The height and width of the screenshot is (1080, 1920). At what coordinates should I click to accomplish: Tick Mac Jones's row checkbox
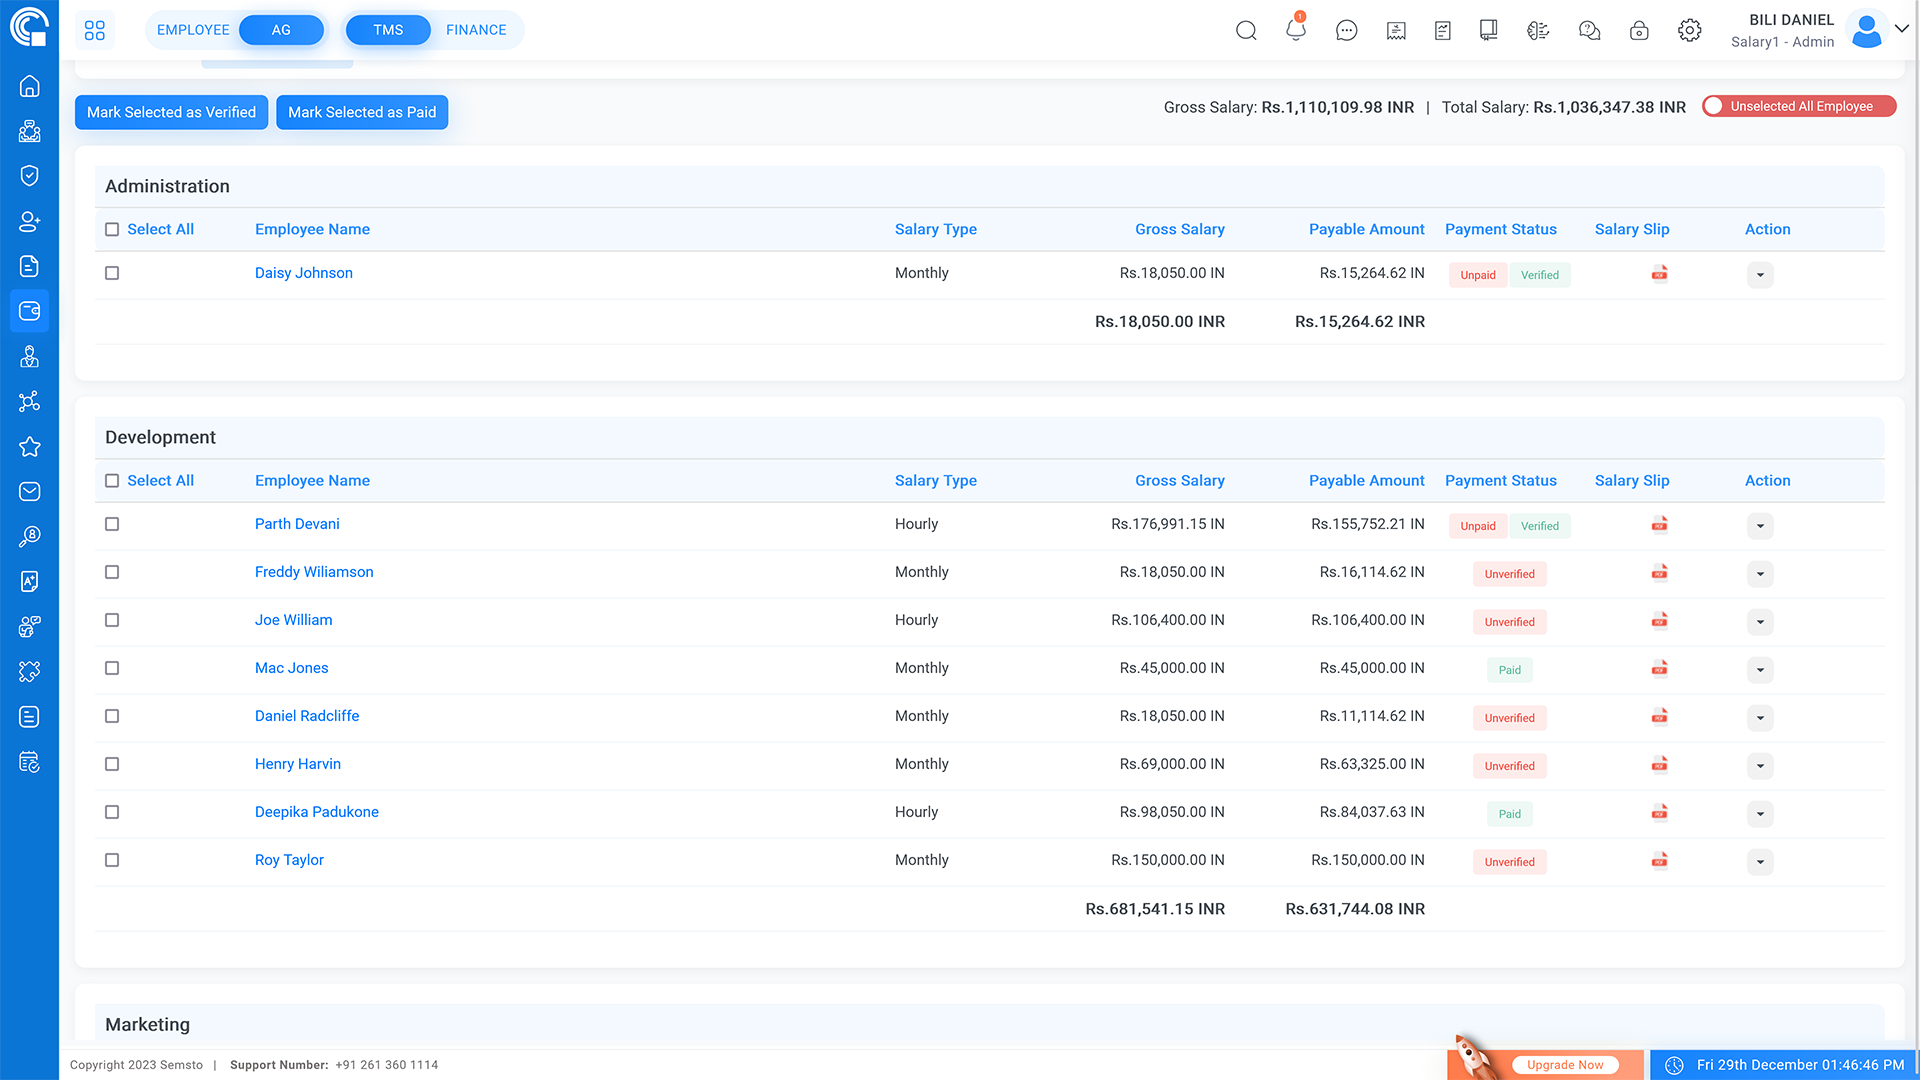(112, 668)
